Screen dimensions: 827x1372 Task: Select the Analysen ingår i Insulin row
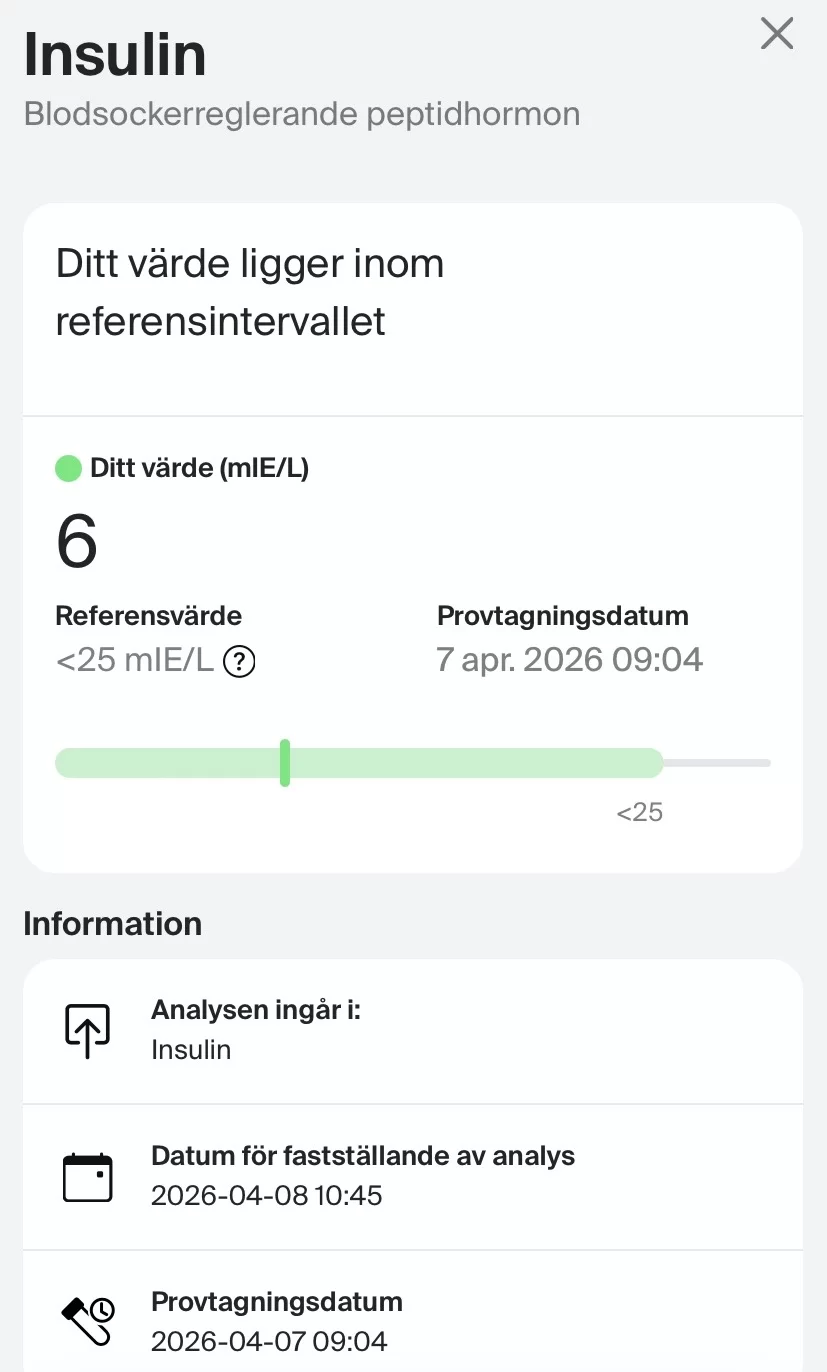pyautogui.click(x=412, y=1031)
